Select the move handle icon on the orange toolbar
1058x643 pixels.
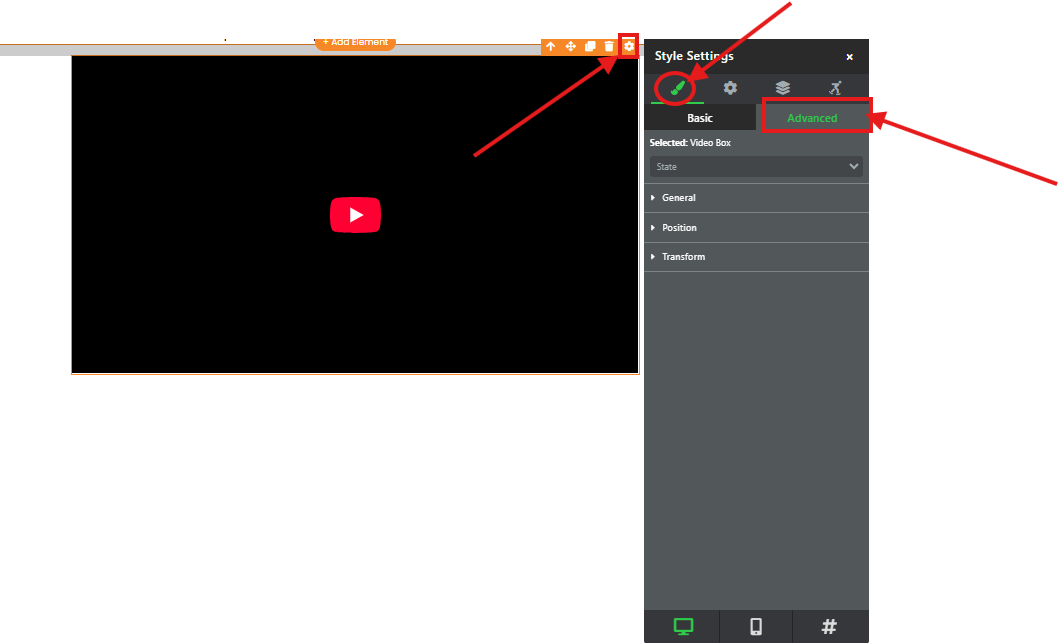571,47
